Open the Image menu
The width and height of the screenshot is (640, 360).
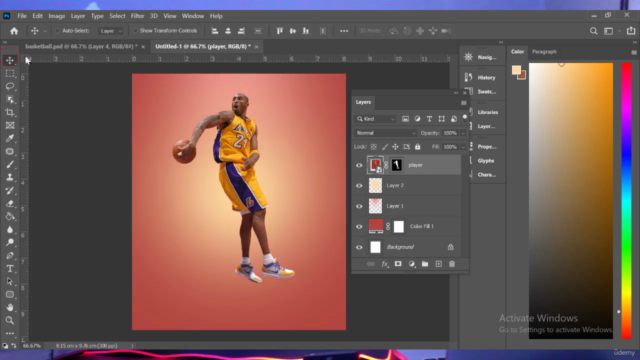click(57, 16)
